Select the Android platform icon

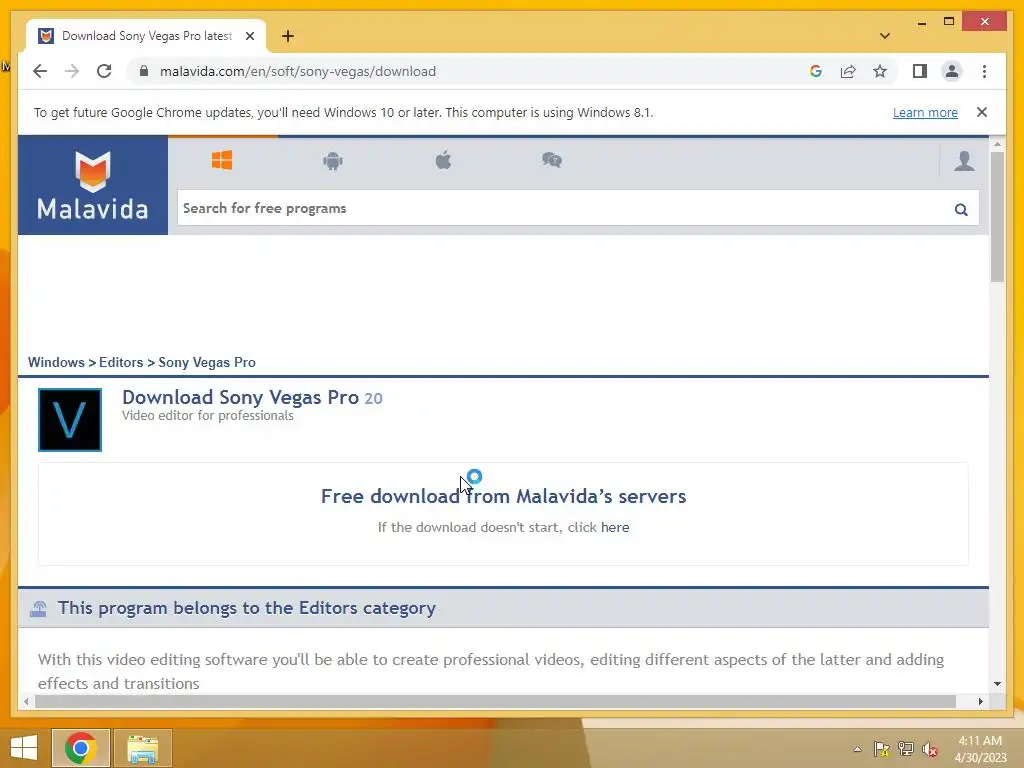(x=333, y=161)
